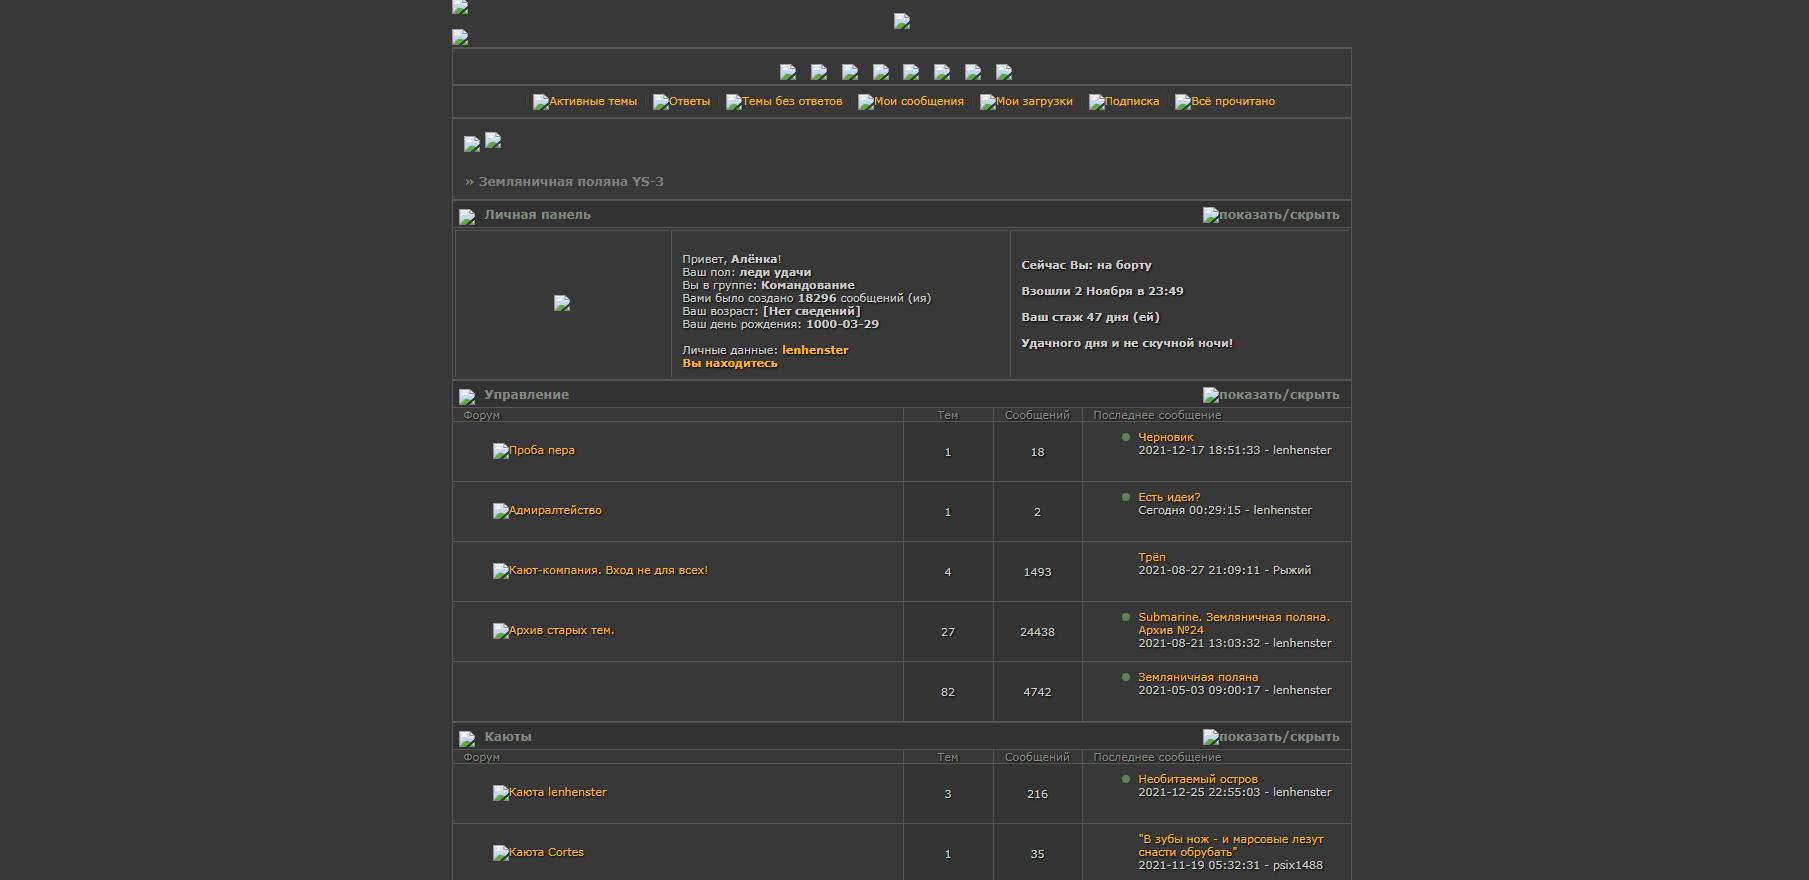Click the icon beside Активные темы
Viewport: 1809px width, 880px height.
tap(541, 102)
